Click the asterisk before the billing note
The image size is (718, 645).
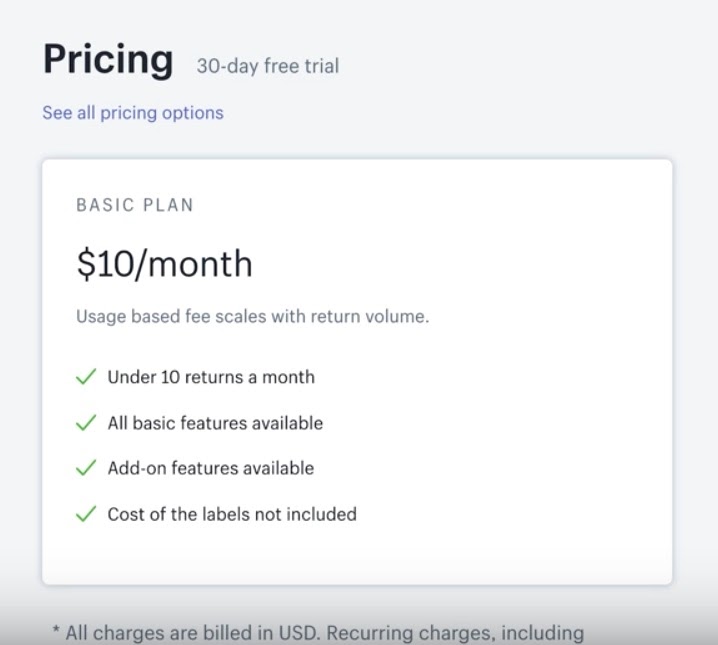(56, 632)
